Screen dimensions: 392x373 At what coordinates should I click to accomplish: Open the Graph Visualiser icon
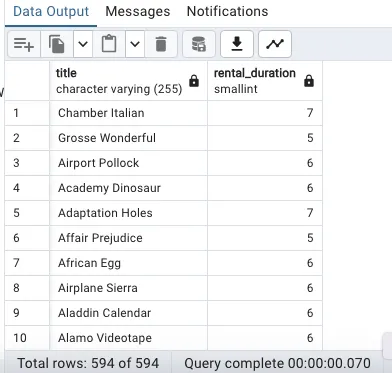pos(275,44)
